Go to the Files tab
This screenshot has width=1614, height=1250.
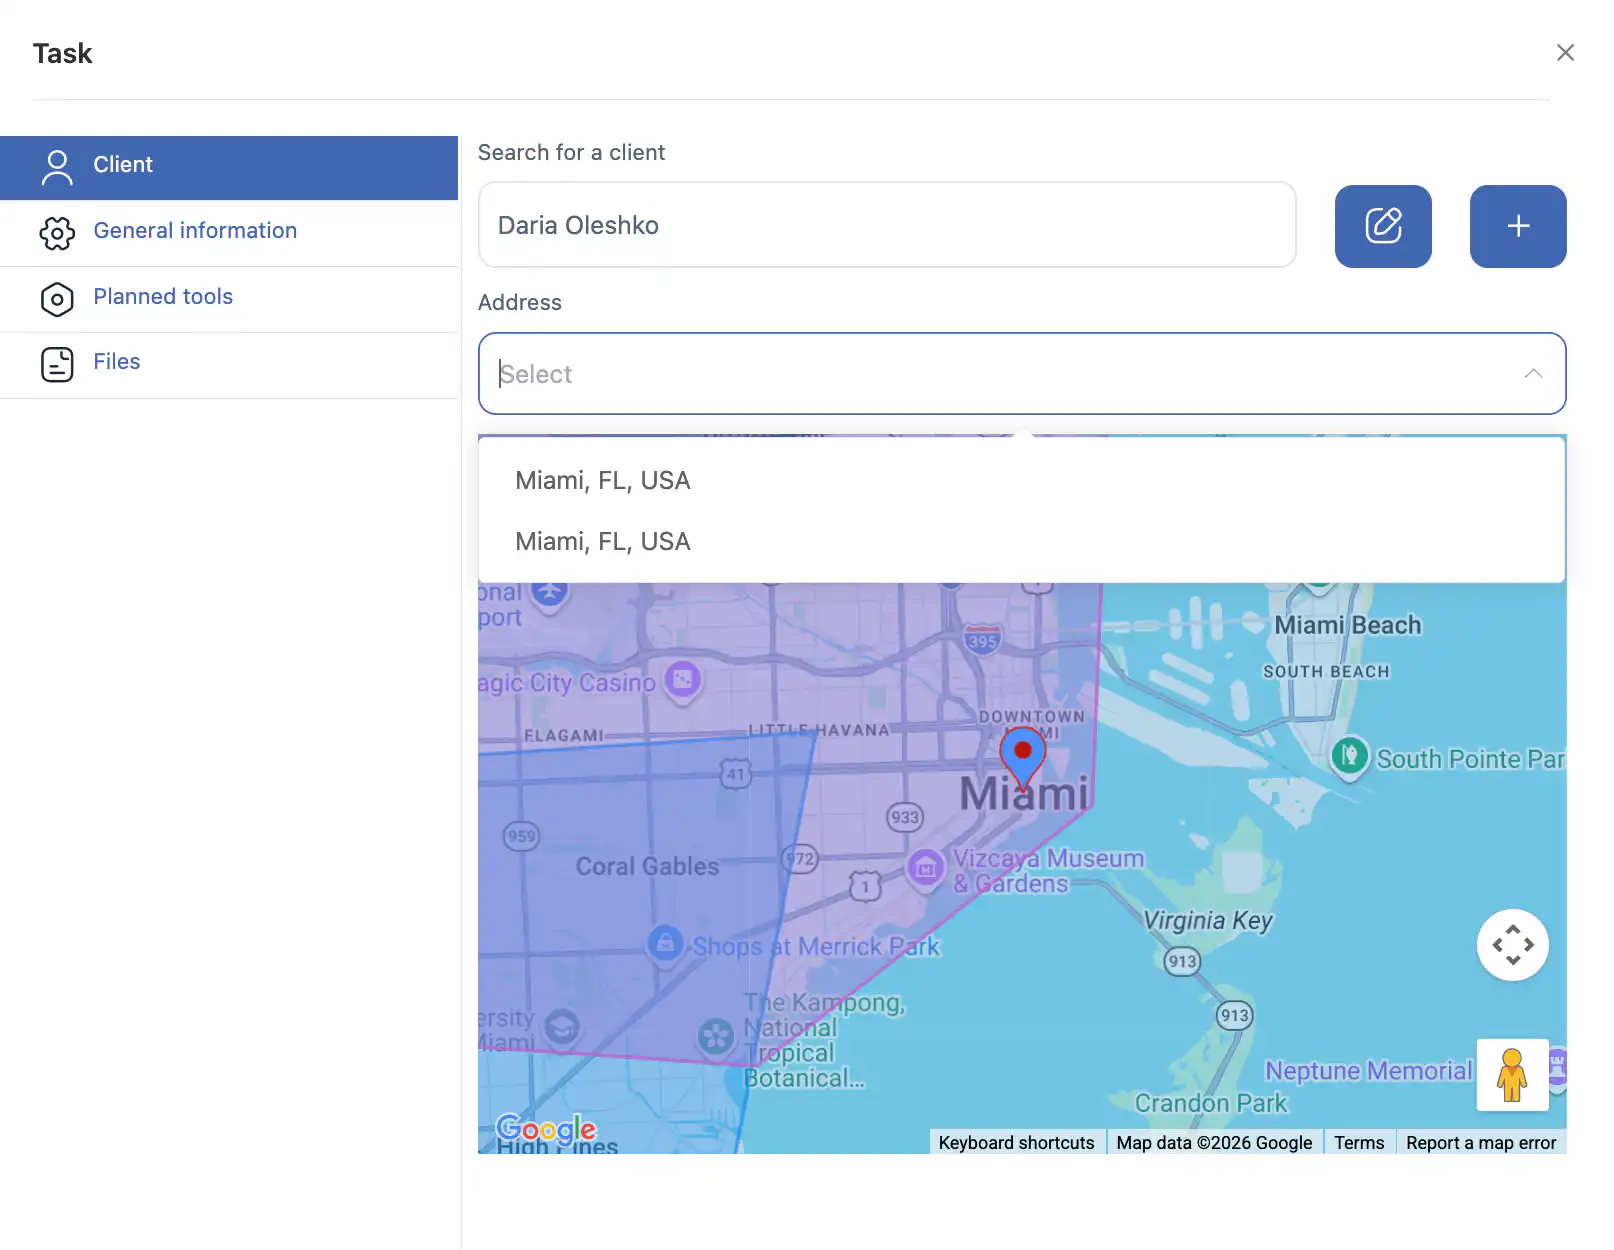tap(117, 362)
